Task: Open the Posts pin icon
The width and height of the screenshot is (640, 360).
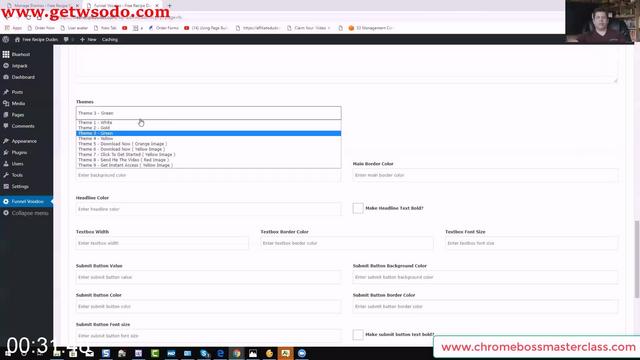Action: click(6, 92)
